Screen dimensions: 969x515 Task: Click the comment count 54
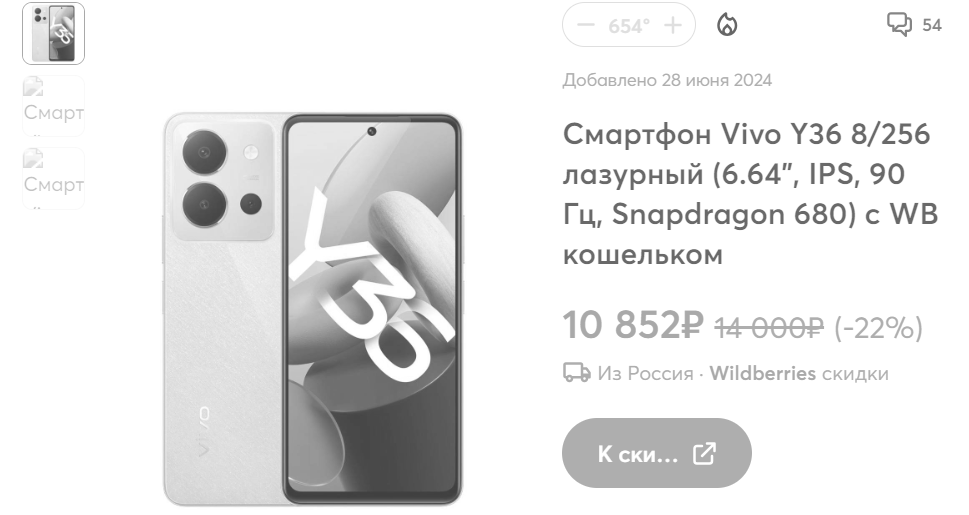[931, 25]
